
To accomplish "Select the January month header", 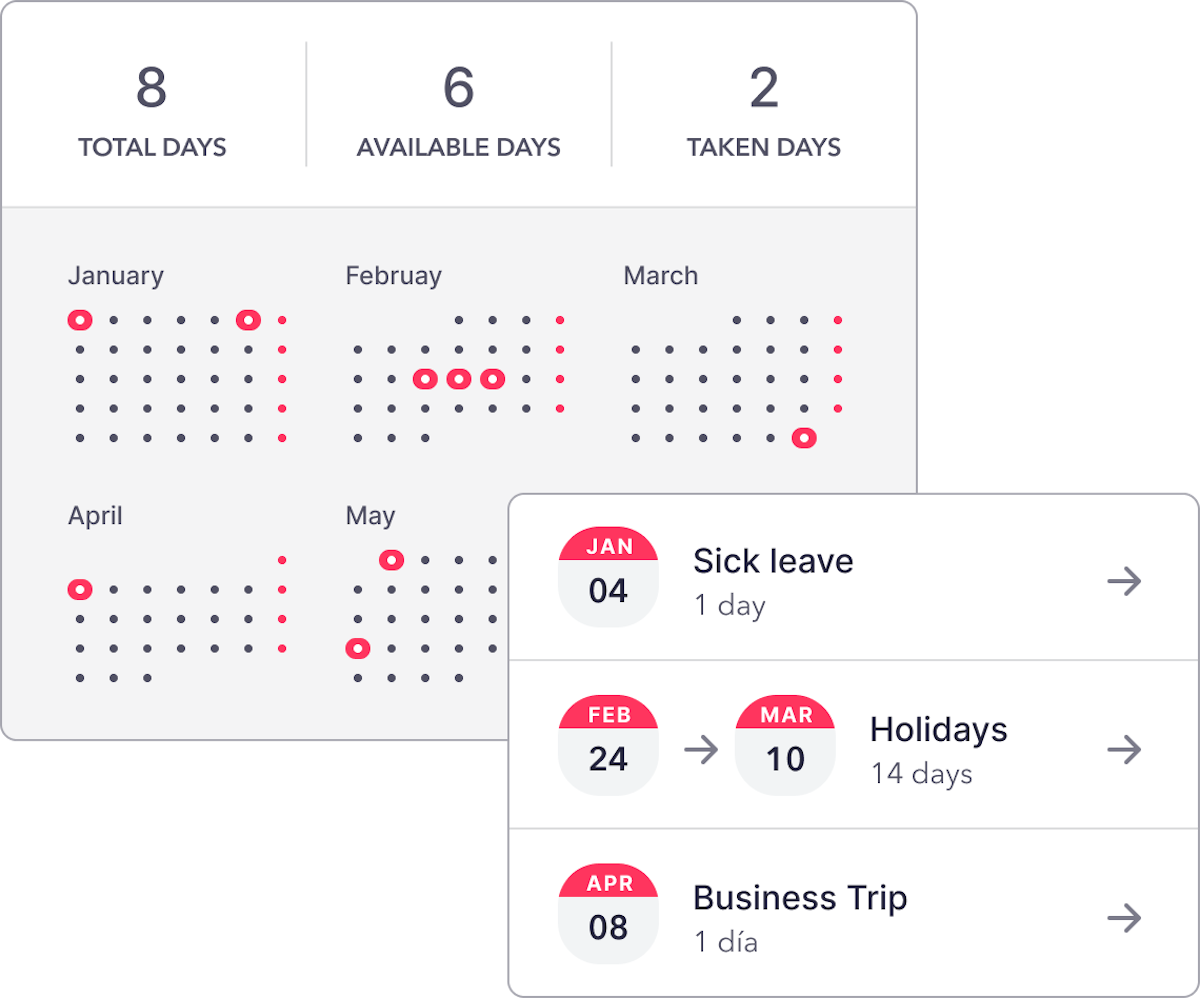I will (116, 275).
